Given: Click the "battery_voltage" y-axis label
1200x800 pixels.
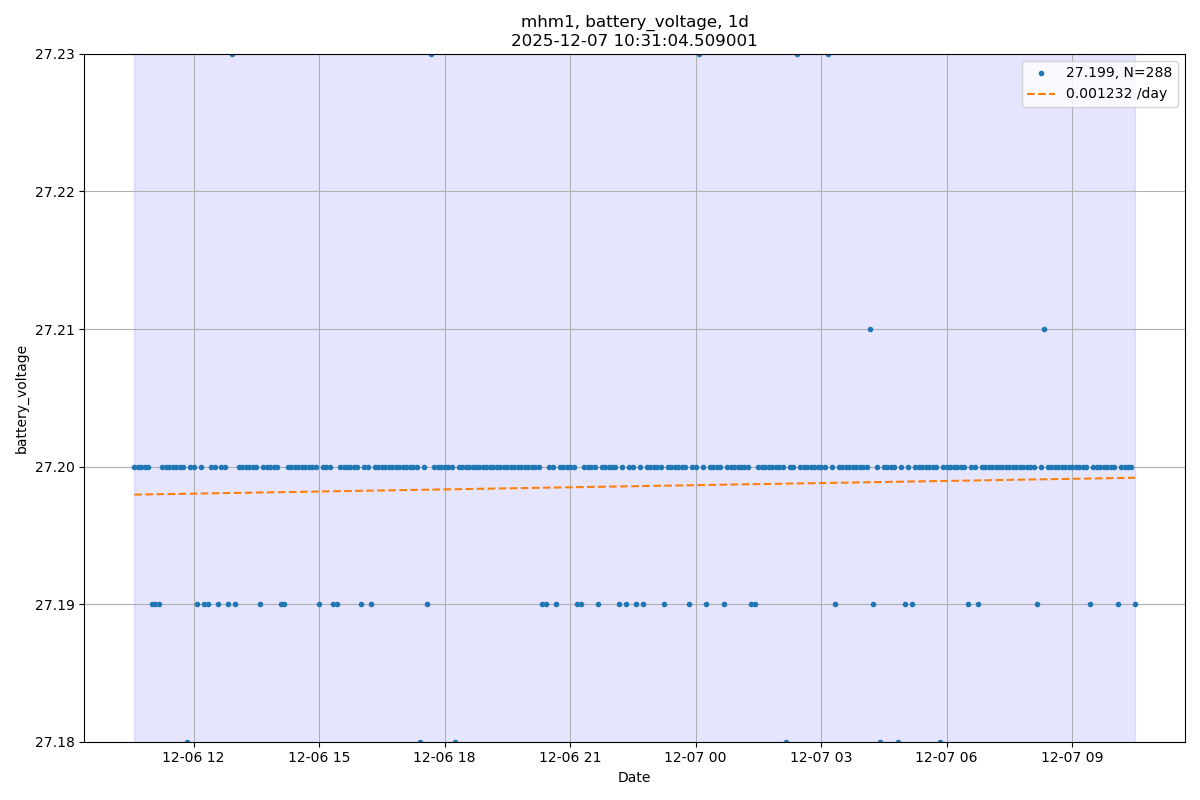Looking at the screenshot, I should [22, 399].
